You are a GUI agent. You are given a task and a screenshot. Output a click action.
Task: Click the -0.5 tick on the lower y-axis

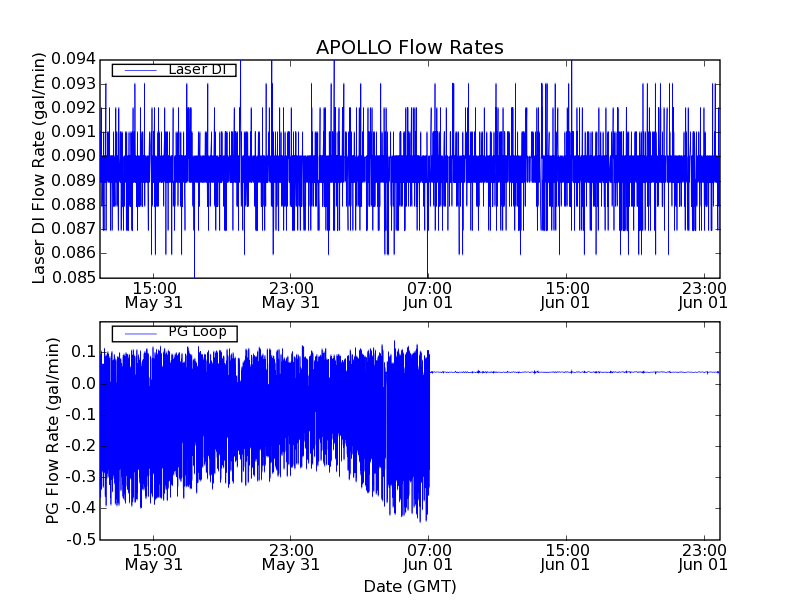pos(80,540)
